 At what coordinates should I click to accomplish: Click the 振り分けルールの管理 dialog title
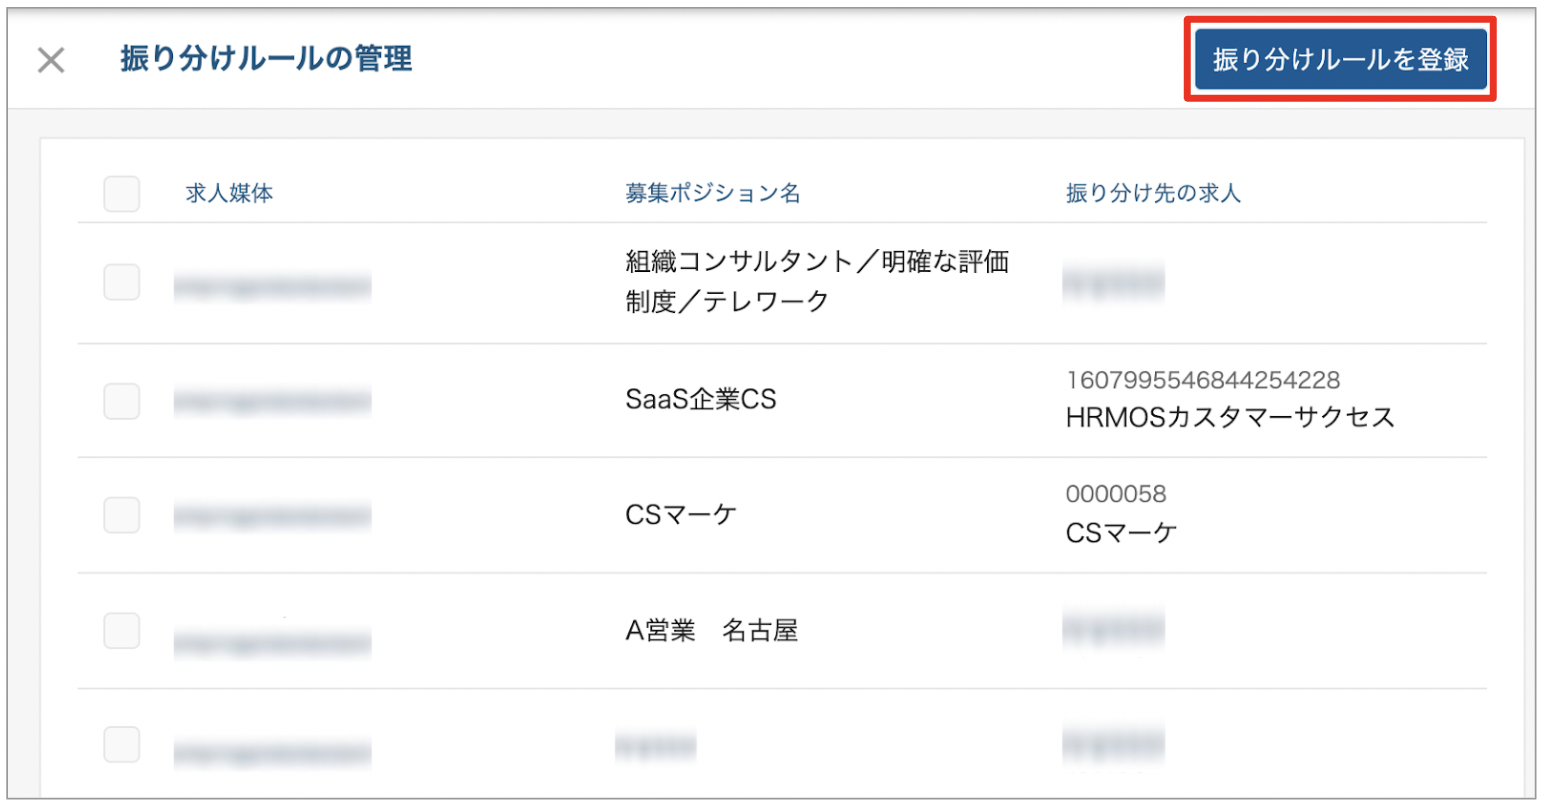pyautogui.click(x=266, y=59)
